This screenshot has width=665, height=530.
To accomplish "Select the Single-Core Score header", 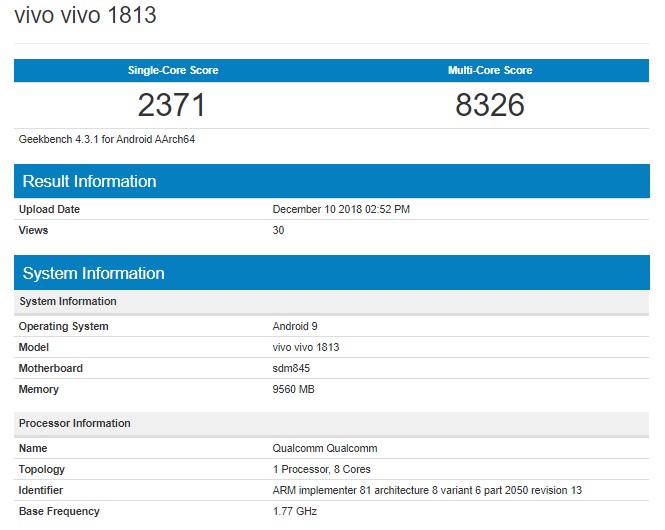I will (x=173, y=70).
